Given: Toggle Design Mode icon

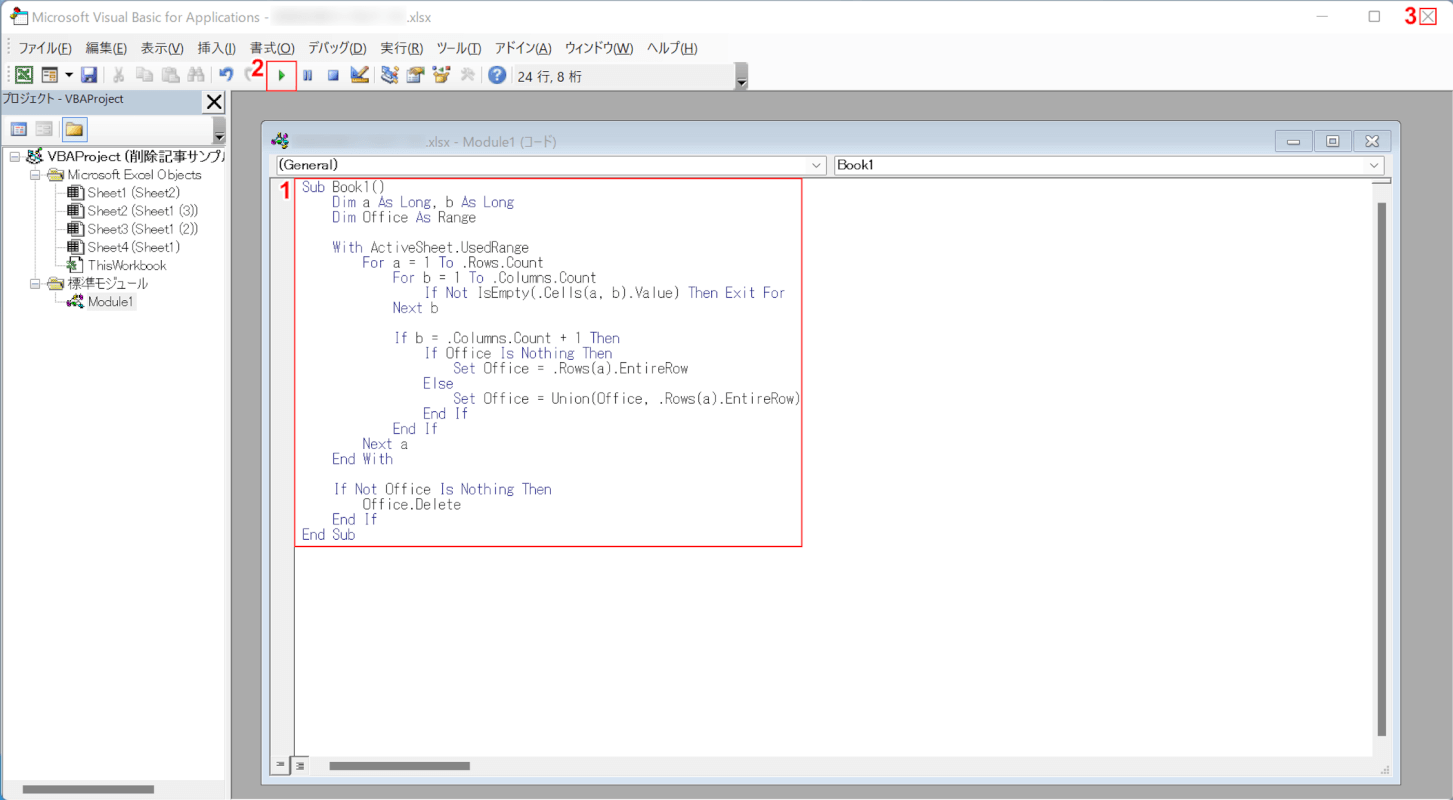Looking at the screenshot, I should coord(360,75).
